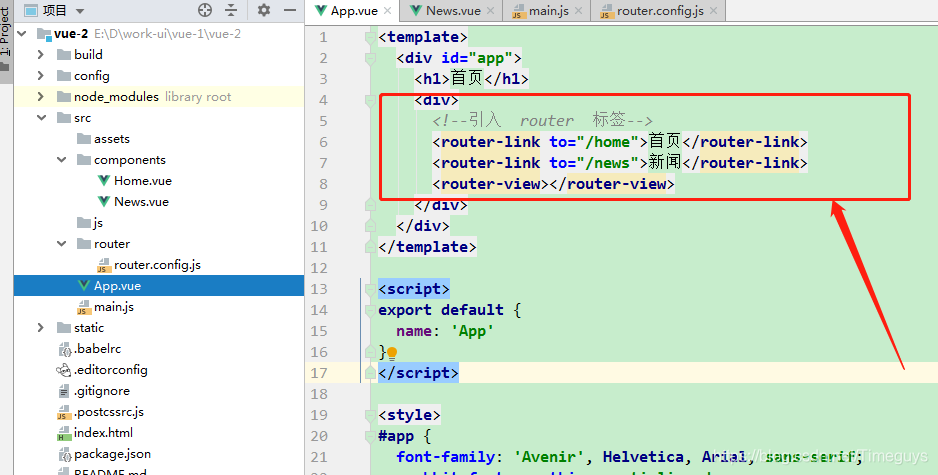Screen dimensions: 938x475
Task: Select the config folder icon
Action: point(64,76)
